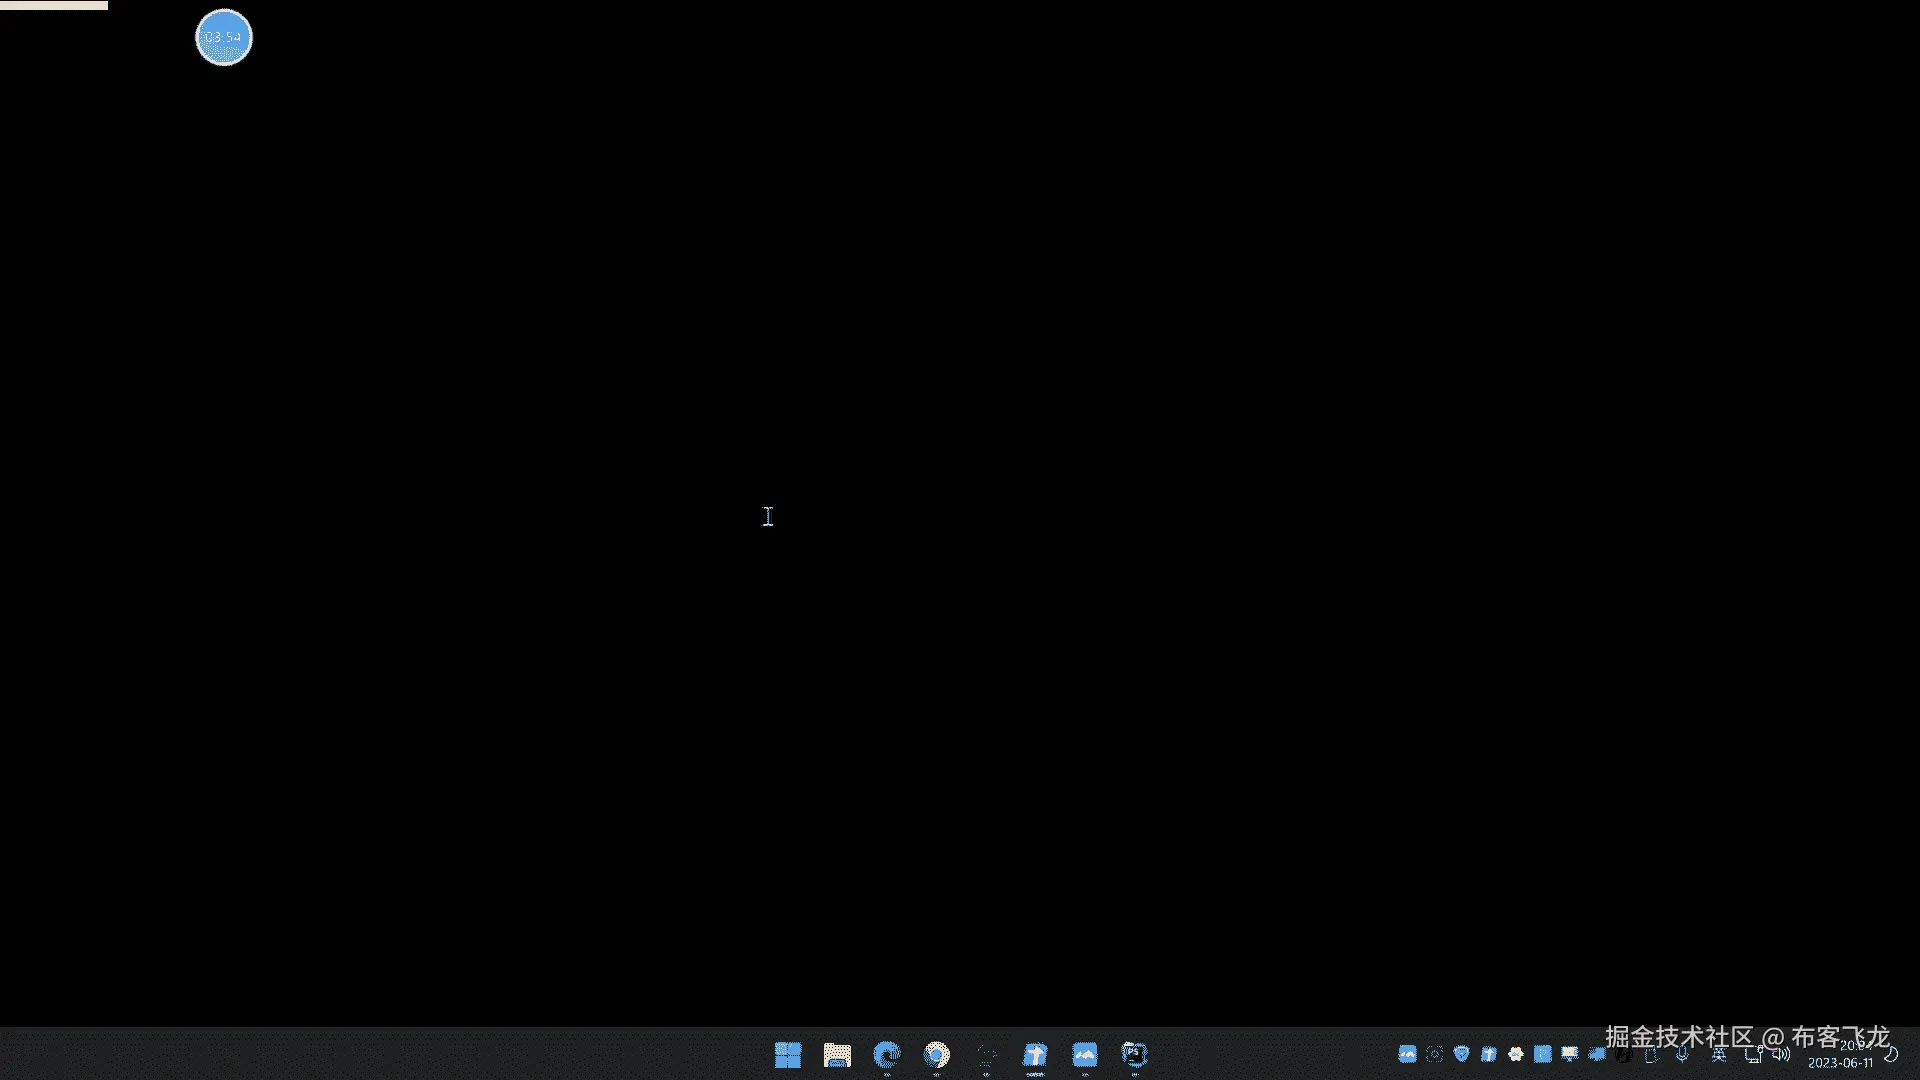Click the blue floating timer bubble
The height and width of the screenshot is (1080, 1920).
click(x=224, y=38)
